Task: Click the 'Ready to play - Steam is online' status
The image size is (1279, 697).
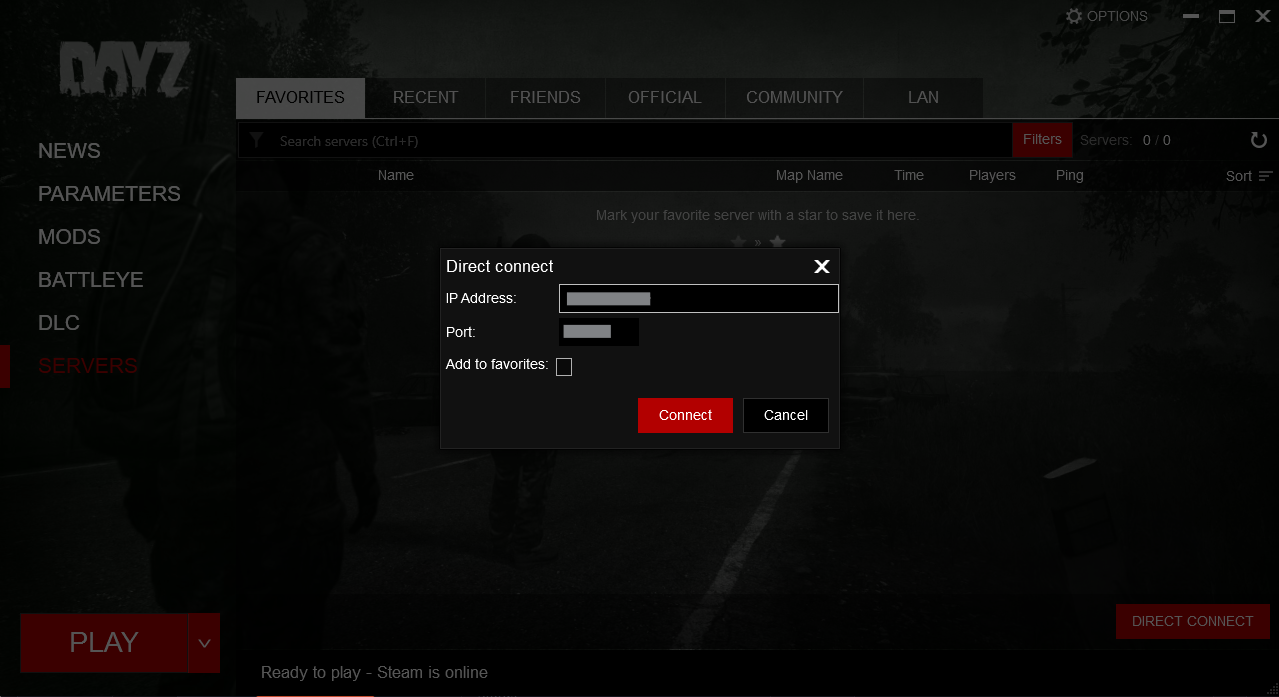Action: (374, 672)
